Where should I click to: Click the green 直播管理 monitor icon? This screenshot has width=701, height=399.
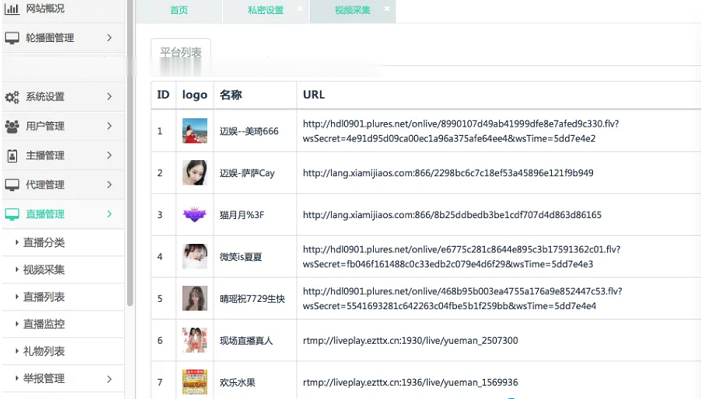12,214
